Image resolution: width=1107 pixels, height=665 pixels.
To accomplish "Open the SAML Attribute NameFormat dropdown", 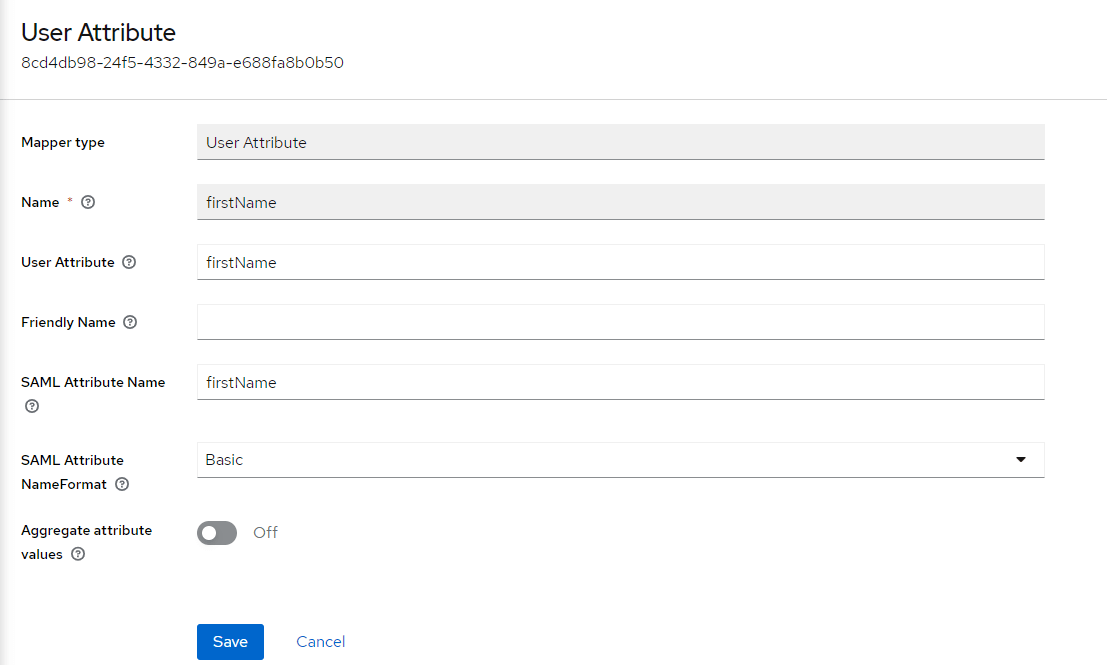I will (x=620, y=460).
